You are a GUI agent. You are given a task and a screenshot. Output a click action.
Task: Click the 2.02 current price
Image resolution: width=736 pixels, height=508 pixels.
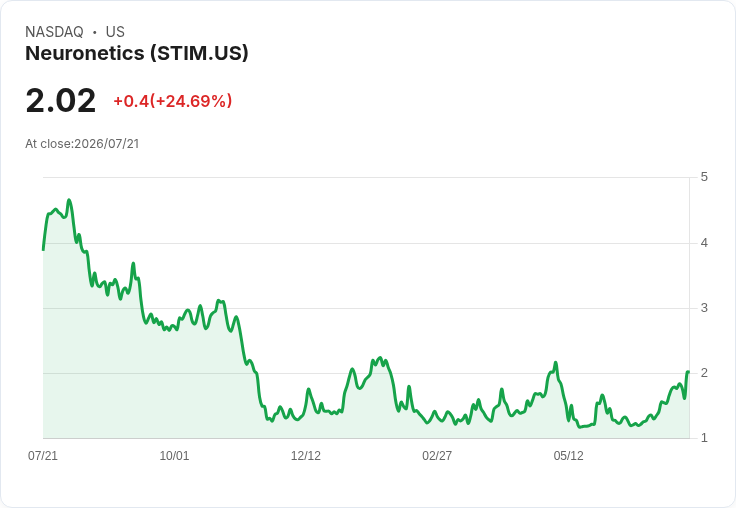click(x=61, y=101)
